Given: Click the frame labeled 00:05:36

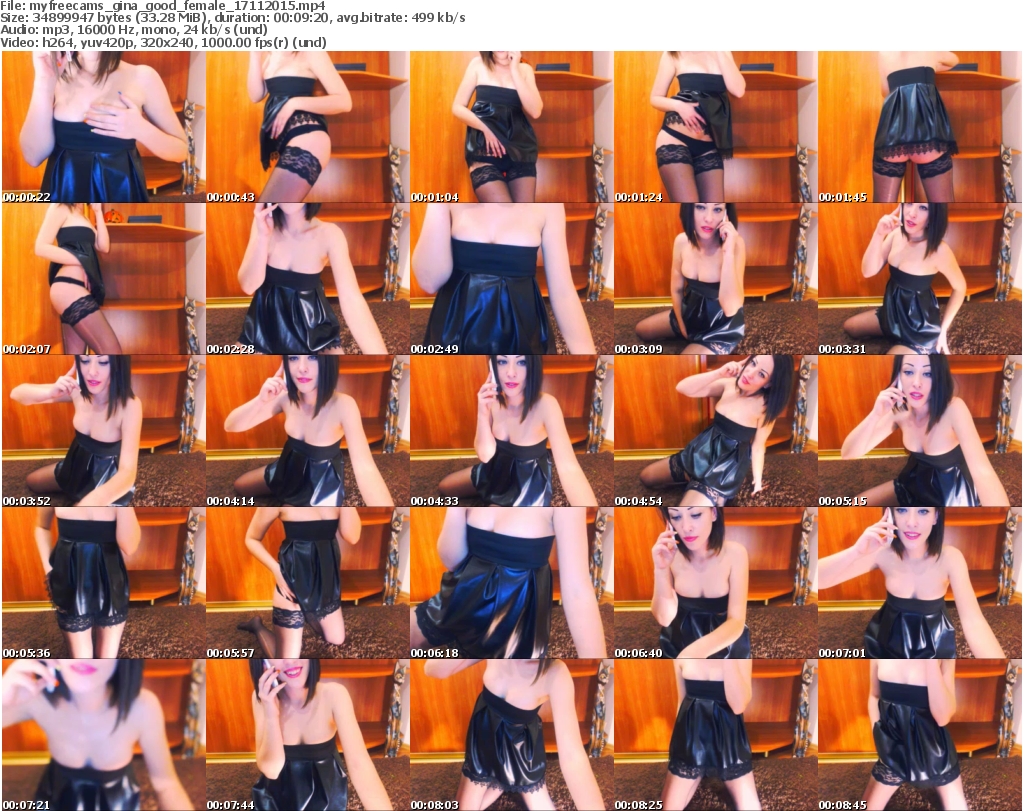Looking at the screenshot, I should pyautogui.click(x=103, y=583).
